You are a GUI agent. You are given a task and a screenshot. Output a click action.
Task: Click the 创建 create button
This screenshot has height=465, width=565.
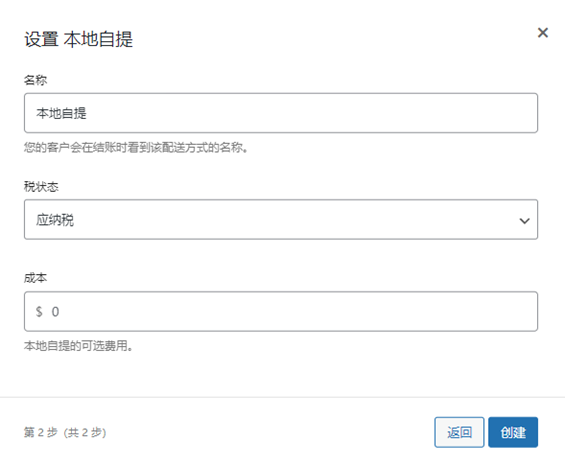[513, 432]
